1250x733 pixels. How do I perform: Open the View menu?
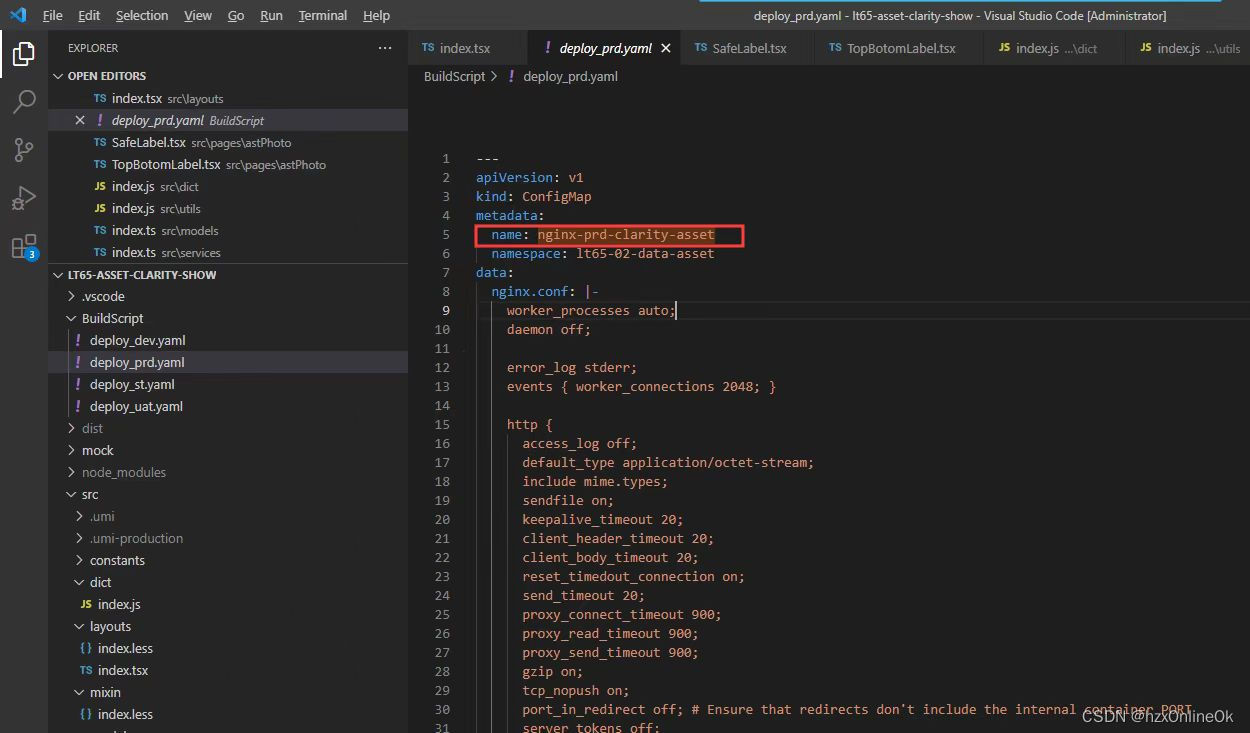(198, 15)
